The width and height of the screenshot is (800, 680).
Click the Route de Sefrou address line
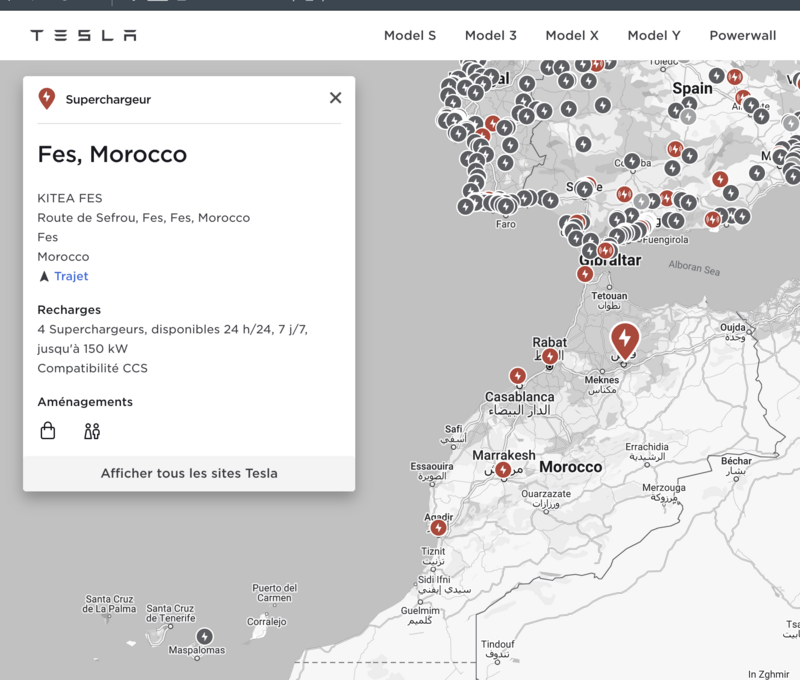143,218
